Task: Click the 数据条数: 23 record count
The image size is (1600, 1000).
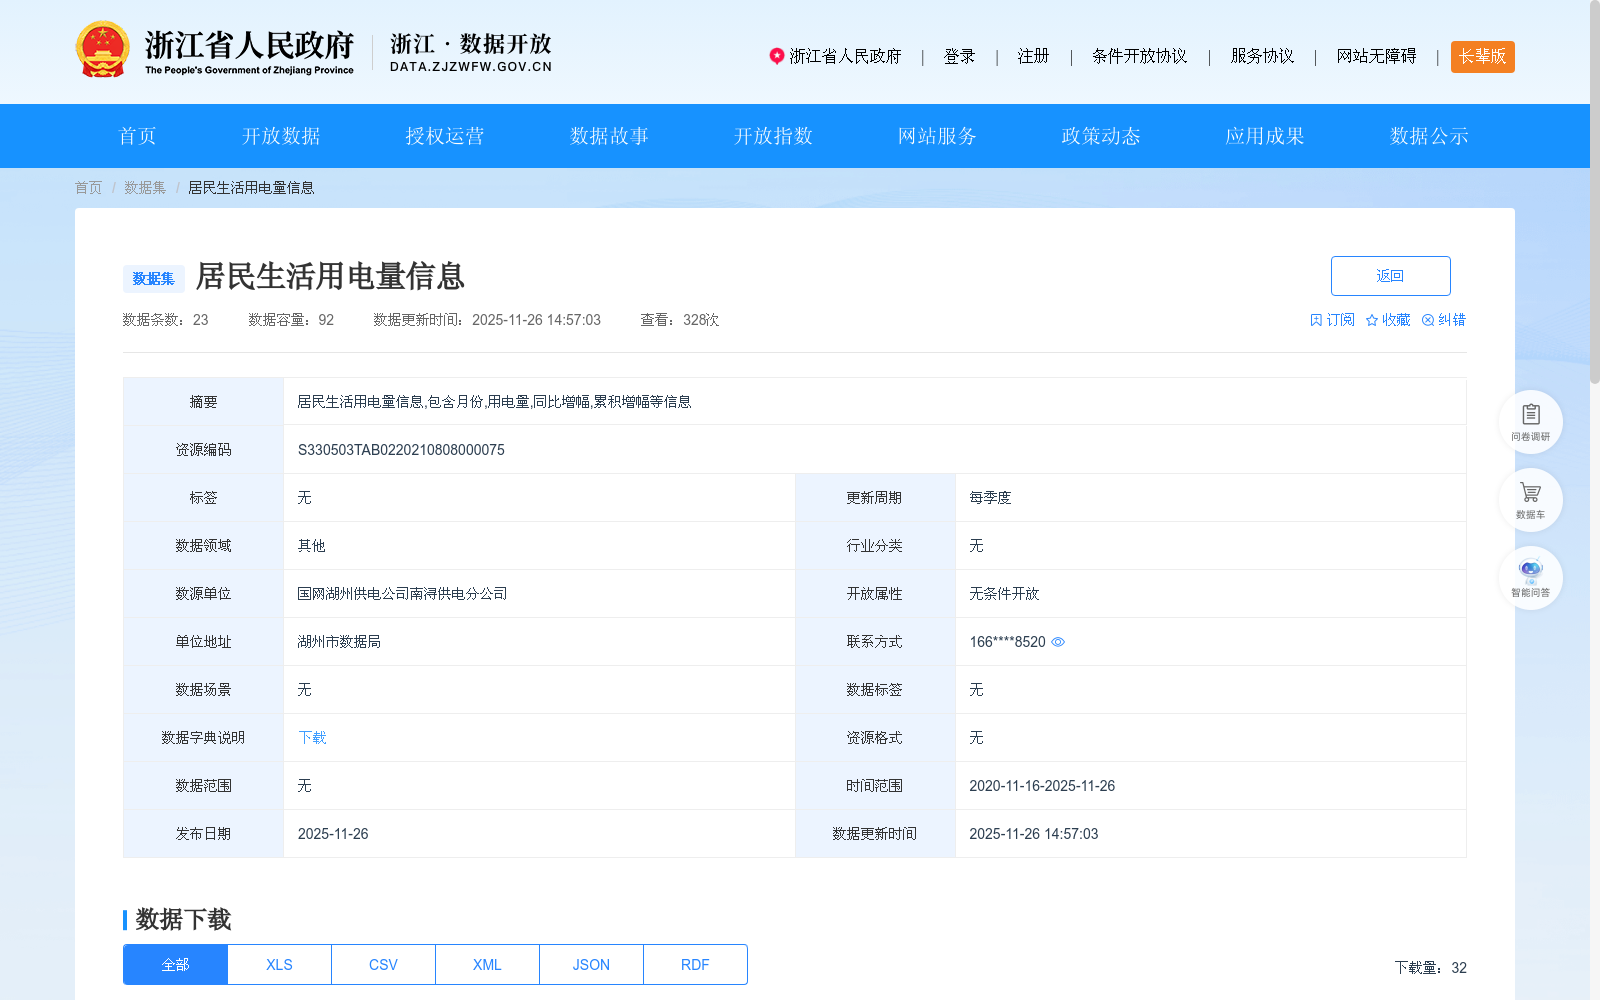Action: point(165,320)
